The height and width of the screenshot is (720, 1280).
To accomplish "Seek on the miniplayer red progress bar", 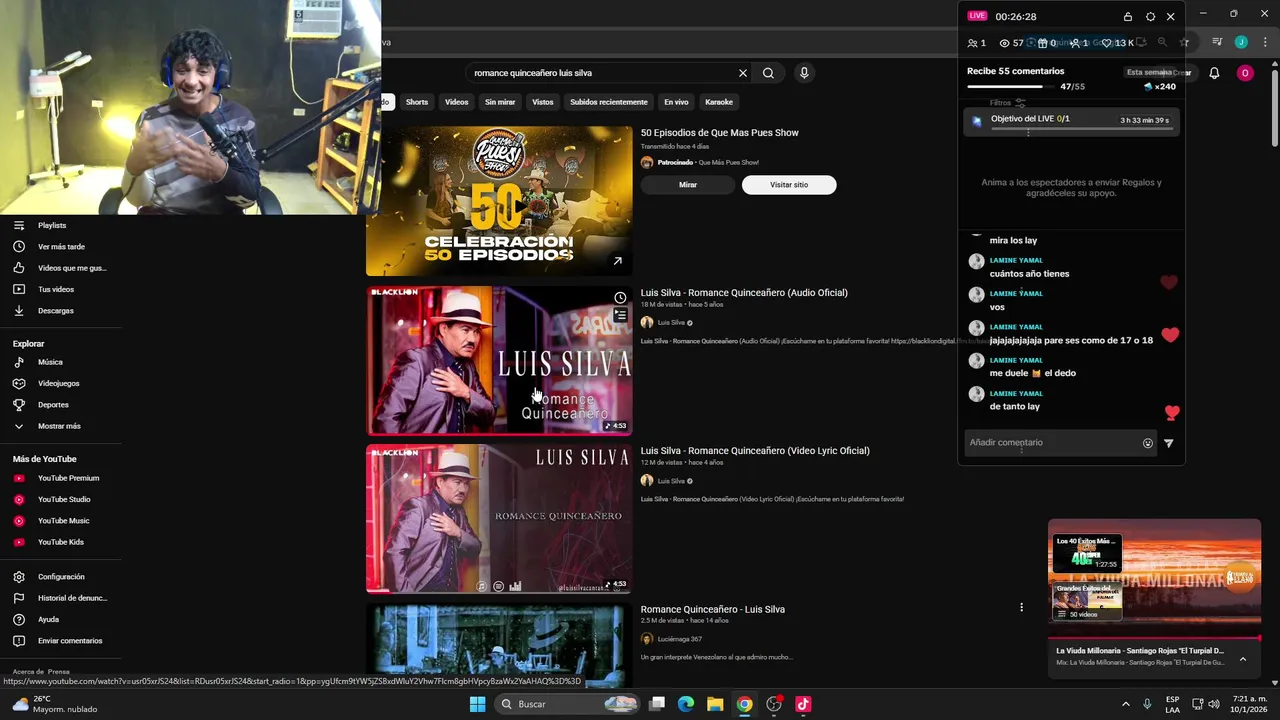I will point(1154,638).
